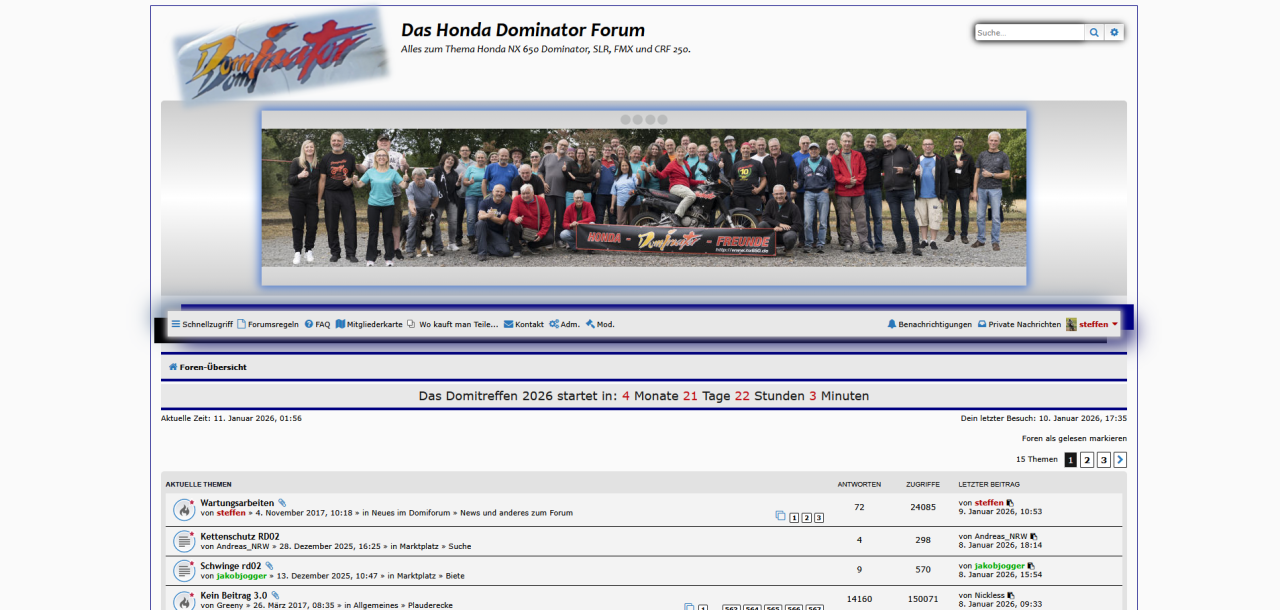Screen dimensions: 1280x610
Task: Select the FAQ menu item
Action: [x=317, y=325]
